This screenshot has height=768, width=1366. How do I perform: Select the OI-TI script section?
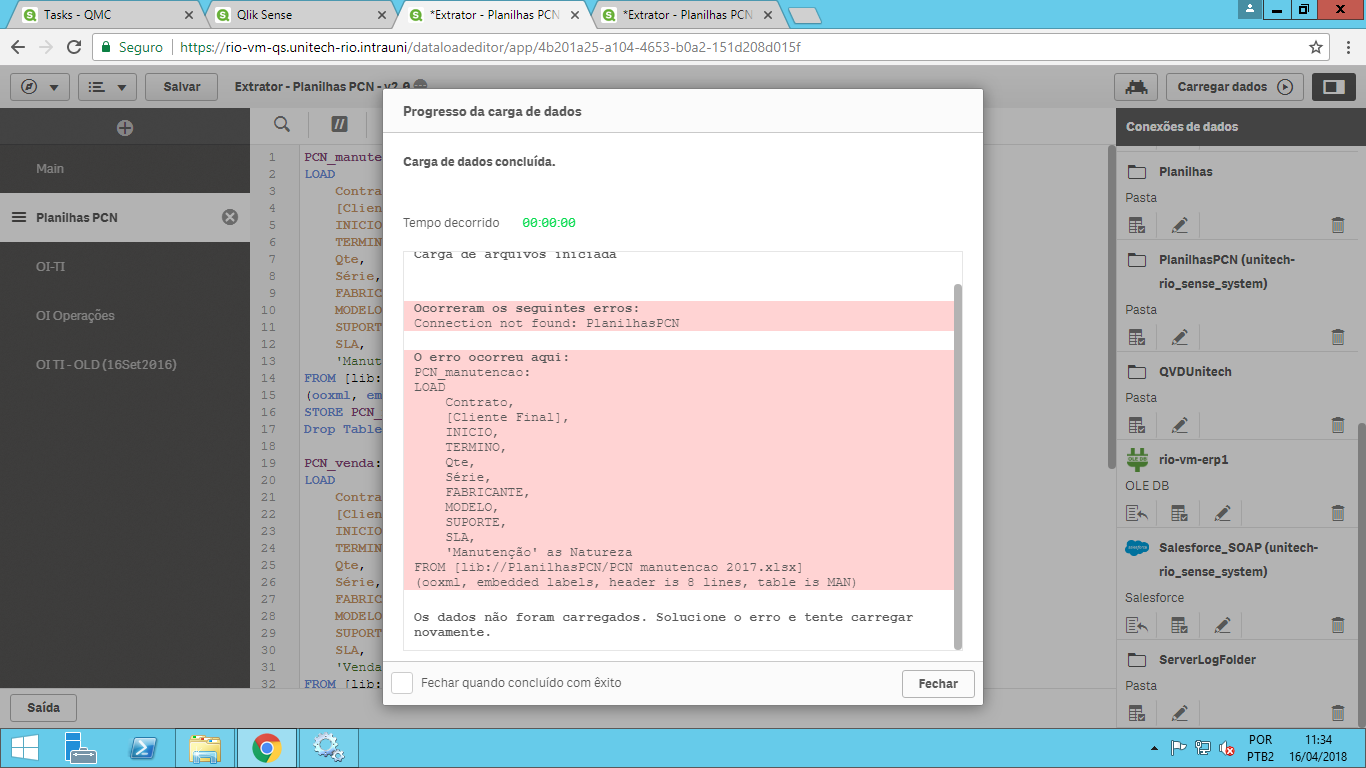point(125,266)
